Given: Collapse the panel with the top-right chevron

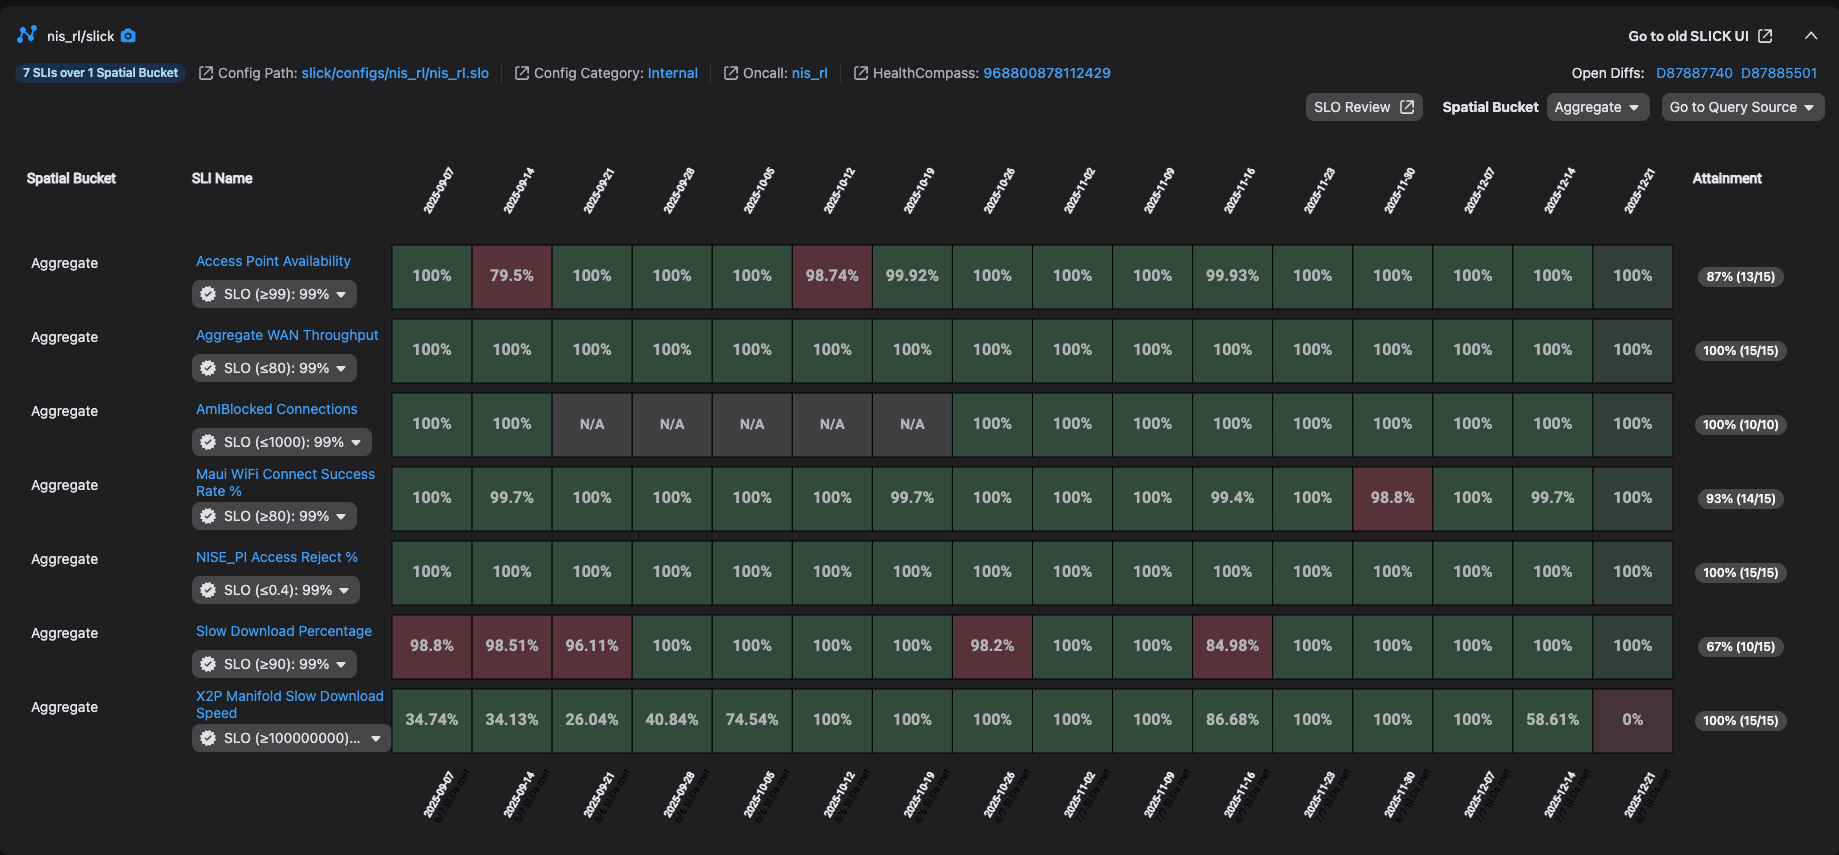Looking at the screenshot, I should pos(1811,35).
